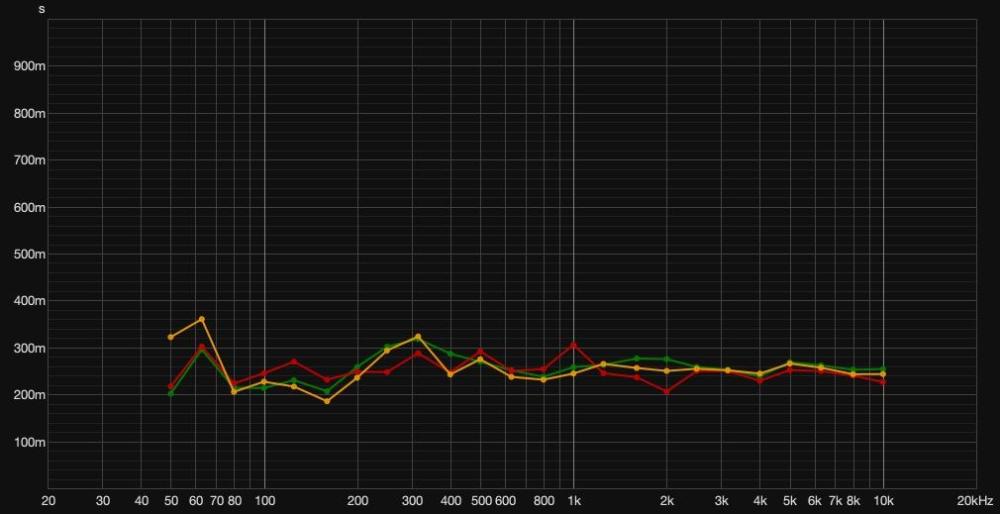Select the "500m" y-axis label

[29, 254]
